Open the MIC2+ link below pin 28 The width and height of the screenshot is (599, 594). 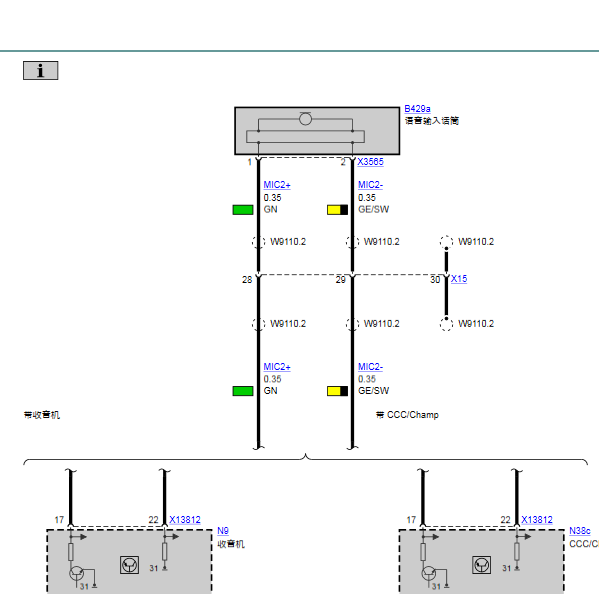(x=277, y=367)
